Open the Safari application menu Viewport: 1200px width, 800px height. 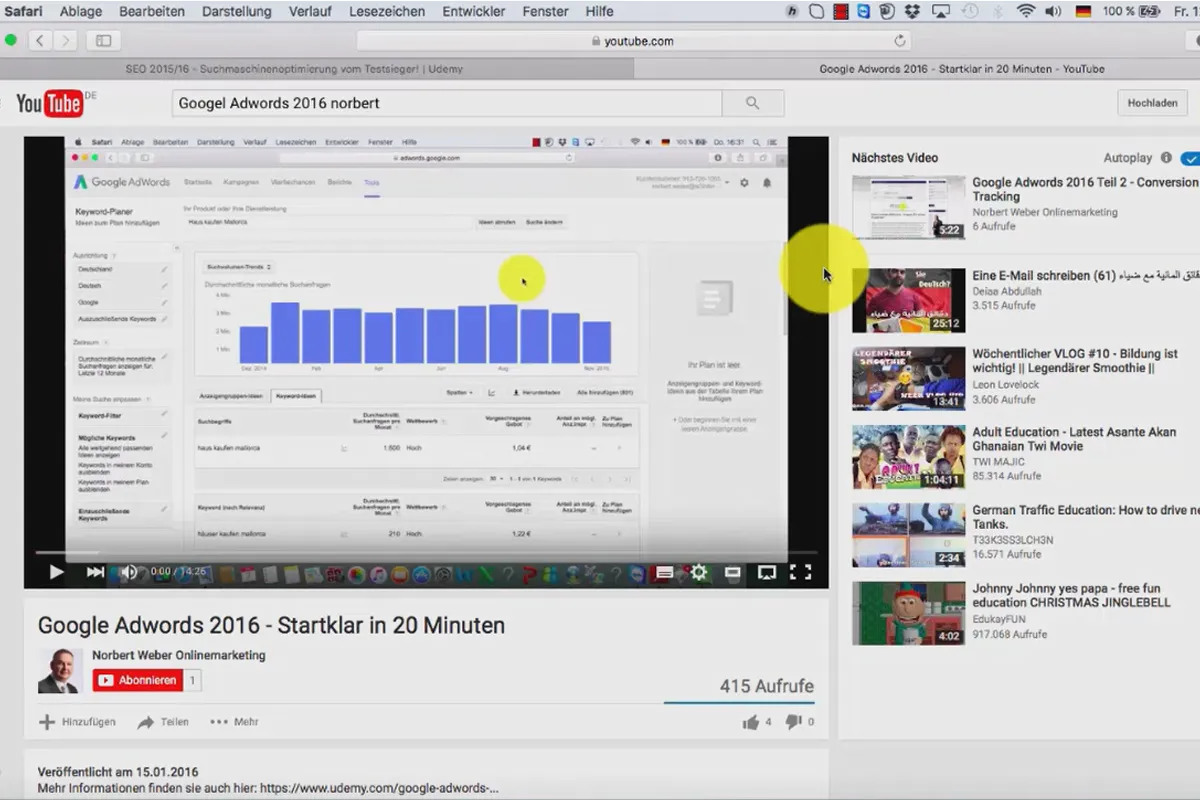[x=21, y=12]
